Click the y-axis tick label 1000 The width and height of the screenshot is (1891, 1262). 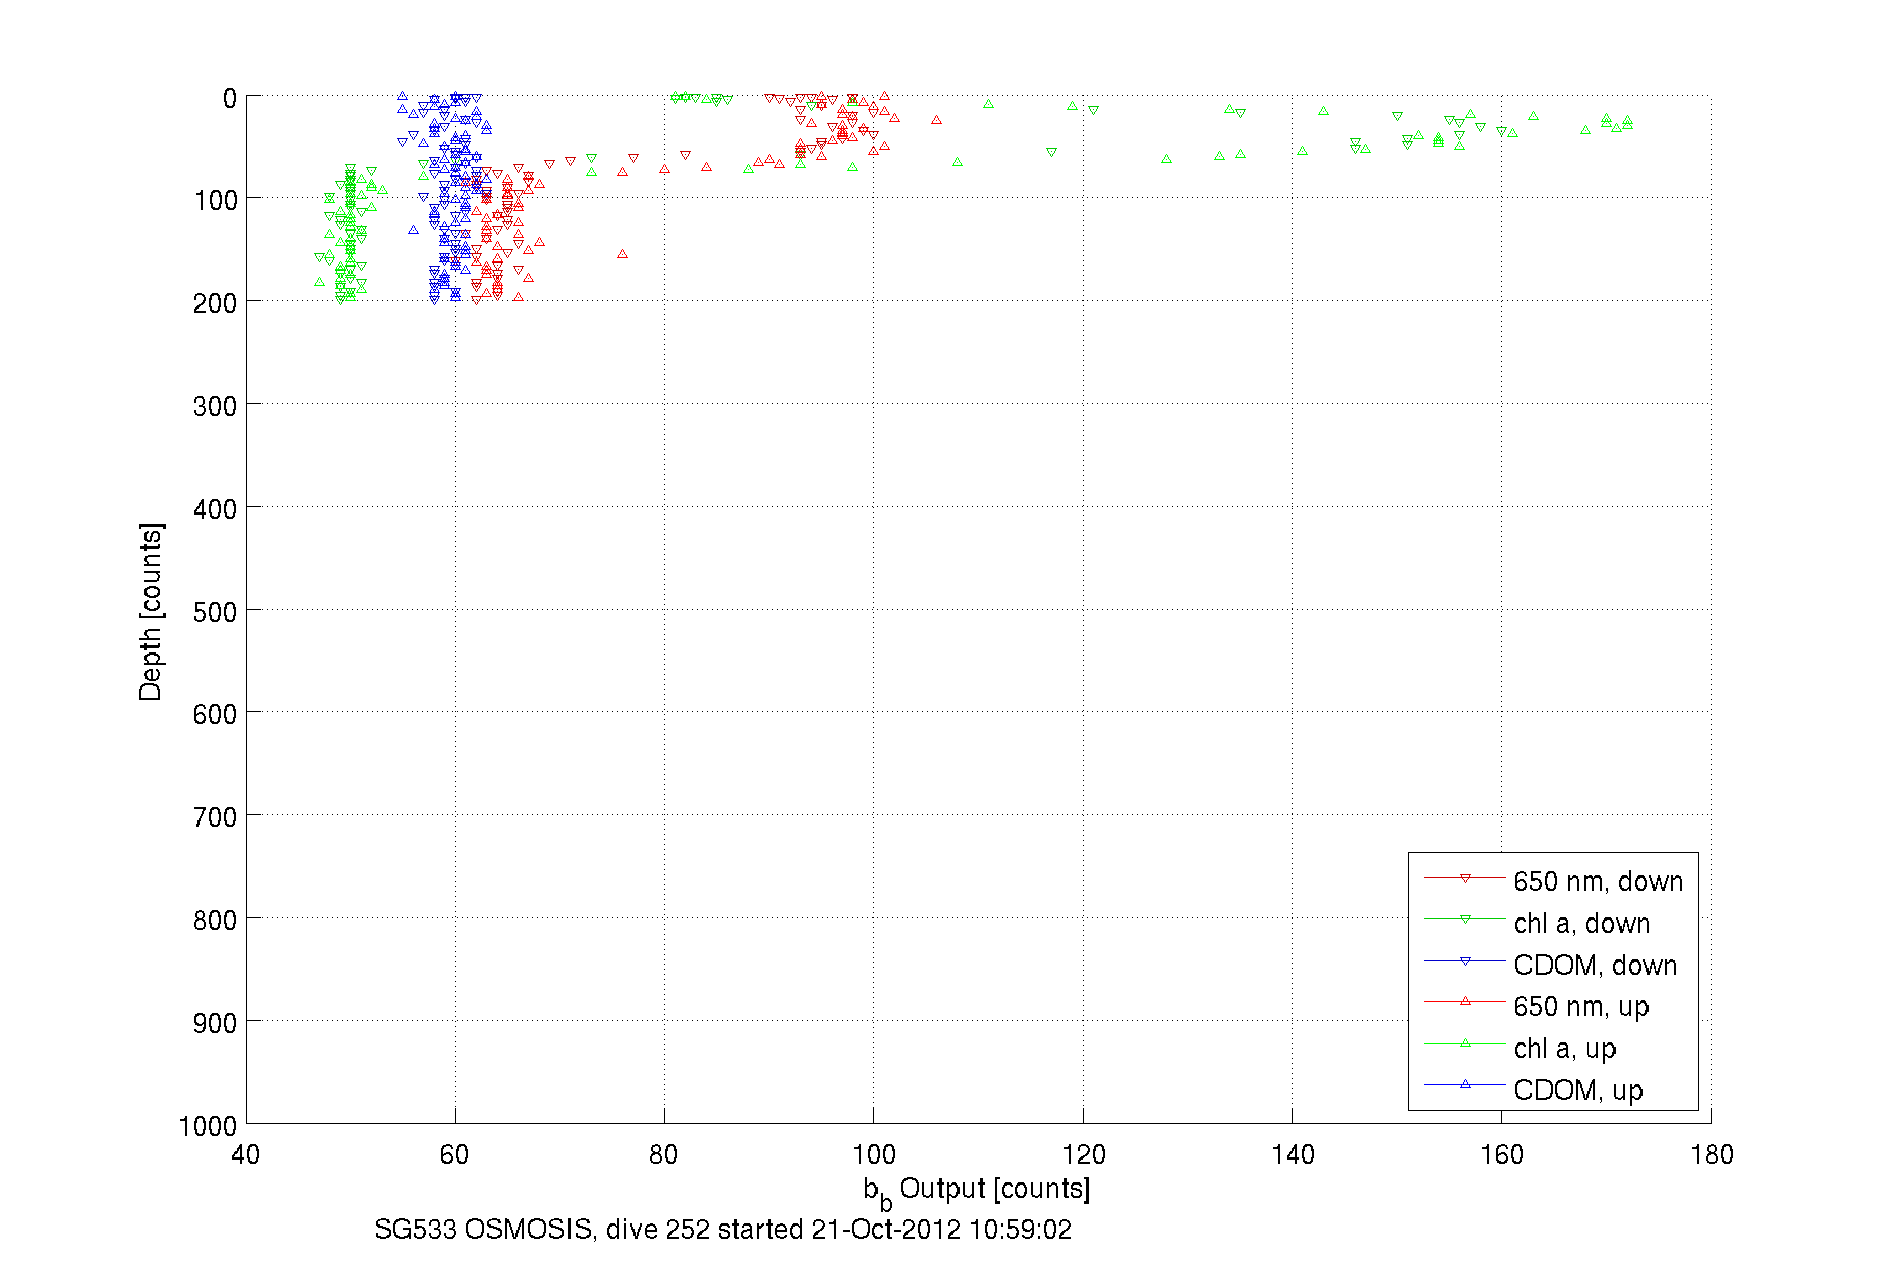208,1127
